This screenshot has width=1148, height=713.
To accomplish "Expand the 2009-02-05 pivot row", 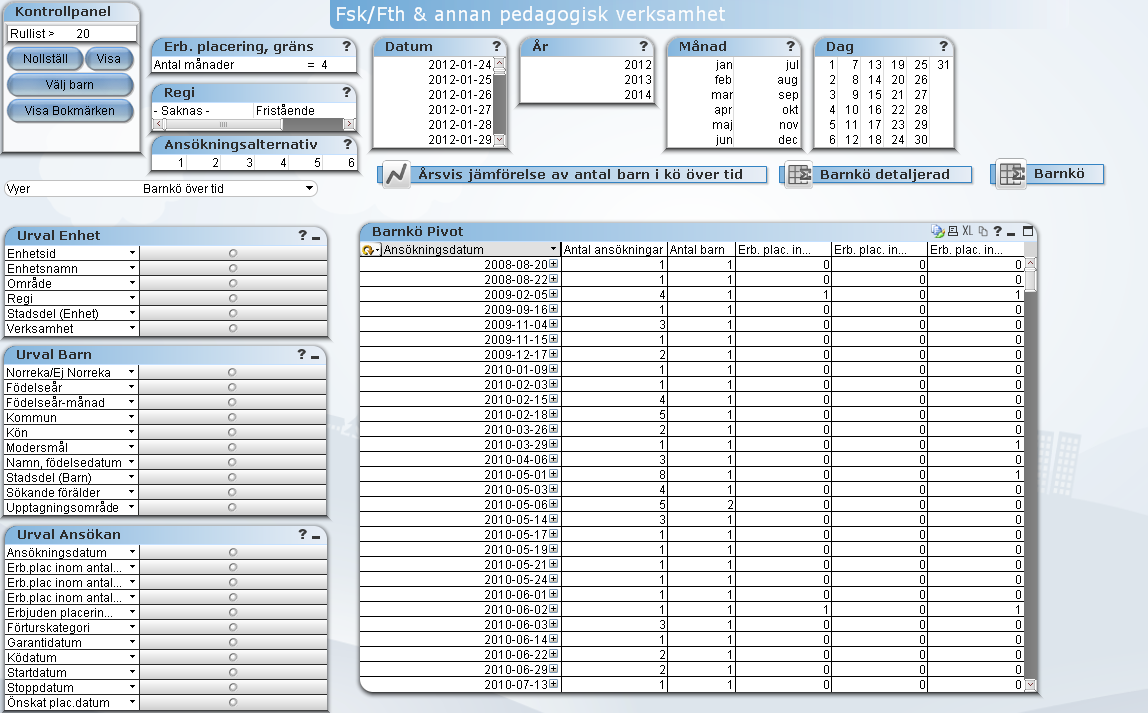I will click(x=554, y=294).
